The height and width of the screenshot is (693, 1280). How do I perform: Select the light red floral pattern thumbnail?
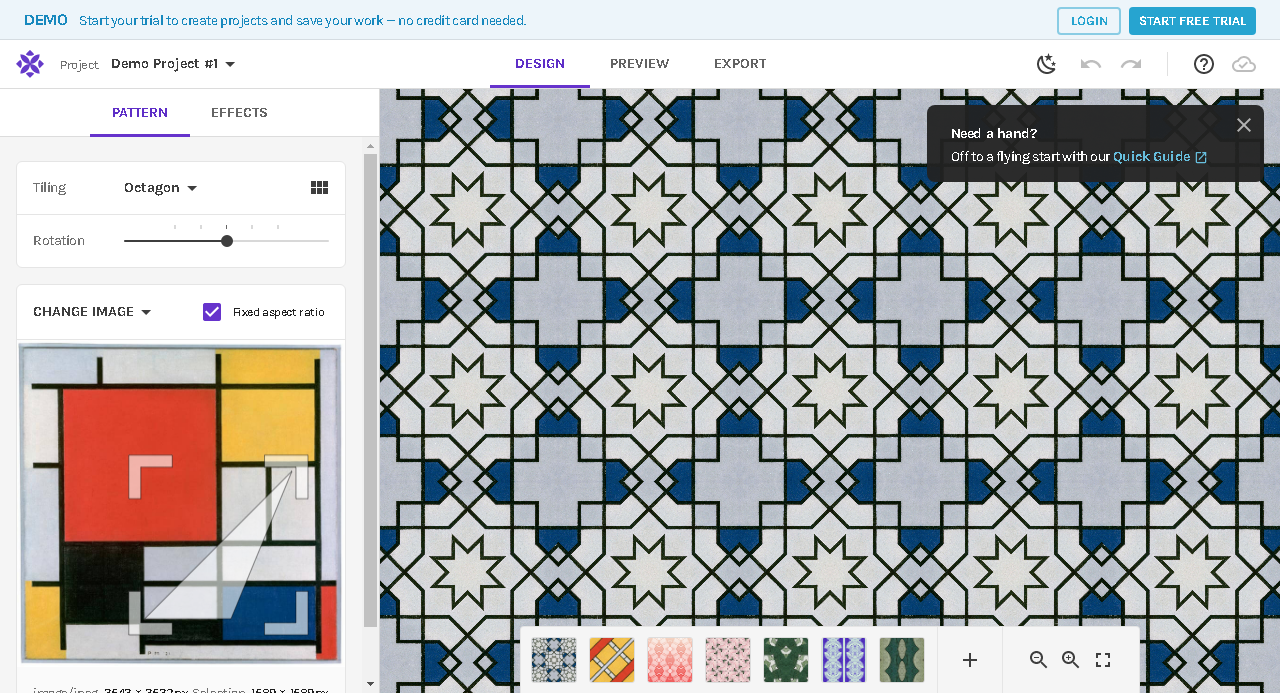coord(670,660)
